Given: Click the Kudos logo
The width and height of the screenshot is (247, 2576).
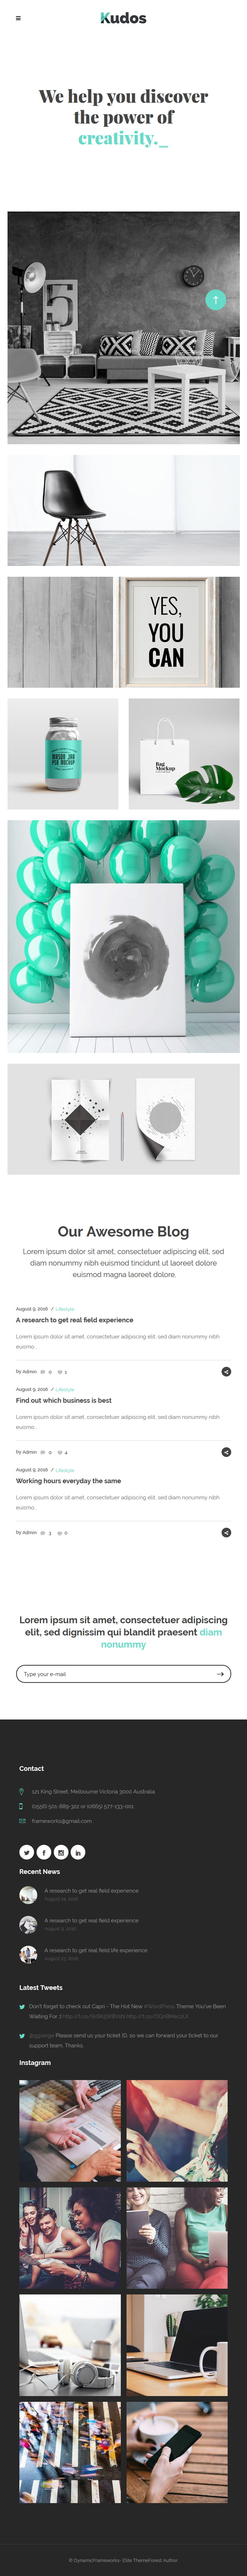Looking at the screenshot, I should (x=123, y=18).
